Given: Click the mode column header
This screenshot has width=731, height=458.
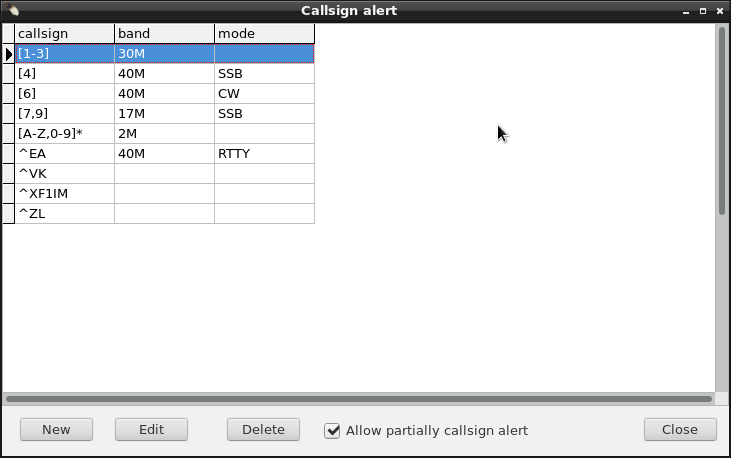Looking at the screenshot, I should click(265, 34).
